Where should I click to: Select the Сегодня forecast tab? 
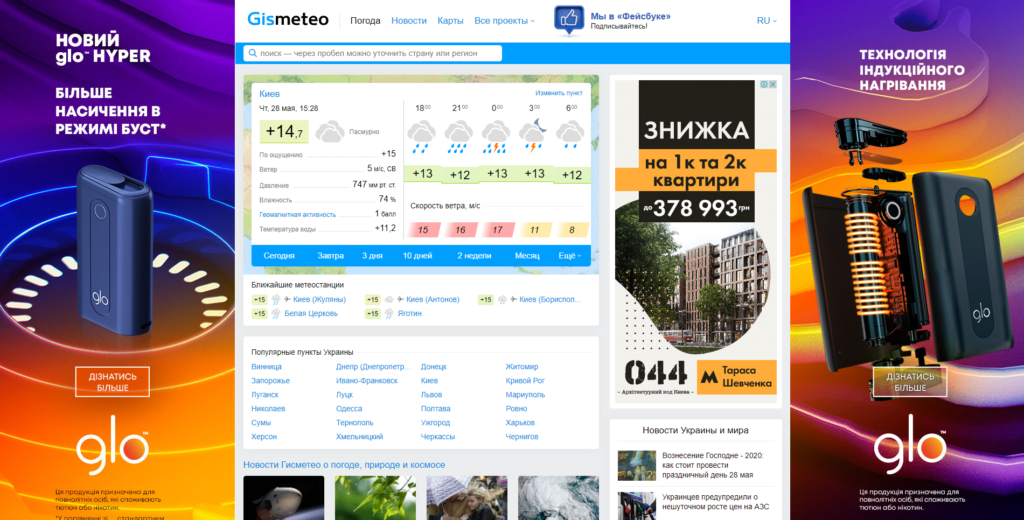[x=279, y=255]
